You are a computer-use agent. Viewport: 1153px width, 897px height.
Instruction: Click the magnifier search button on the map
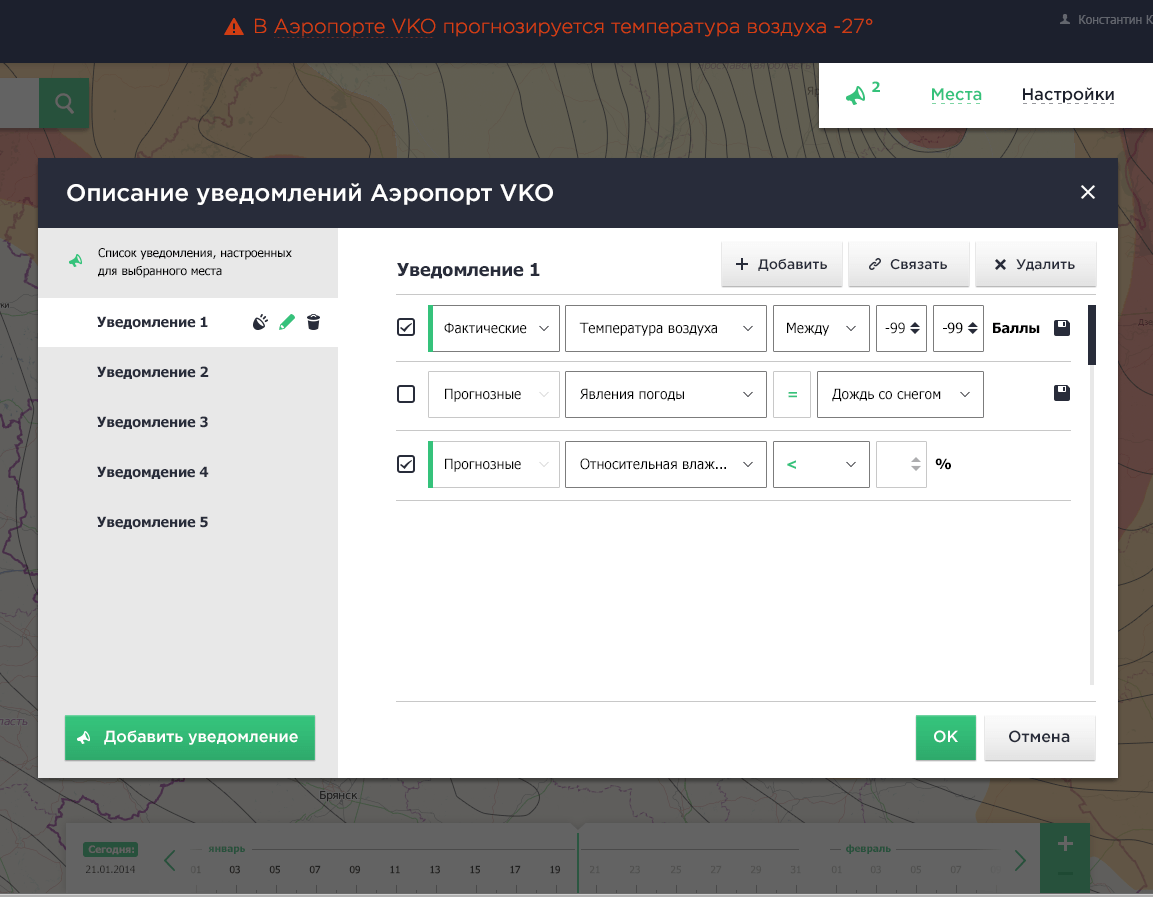(x=65, y=103)
